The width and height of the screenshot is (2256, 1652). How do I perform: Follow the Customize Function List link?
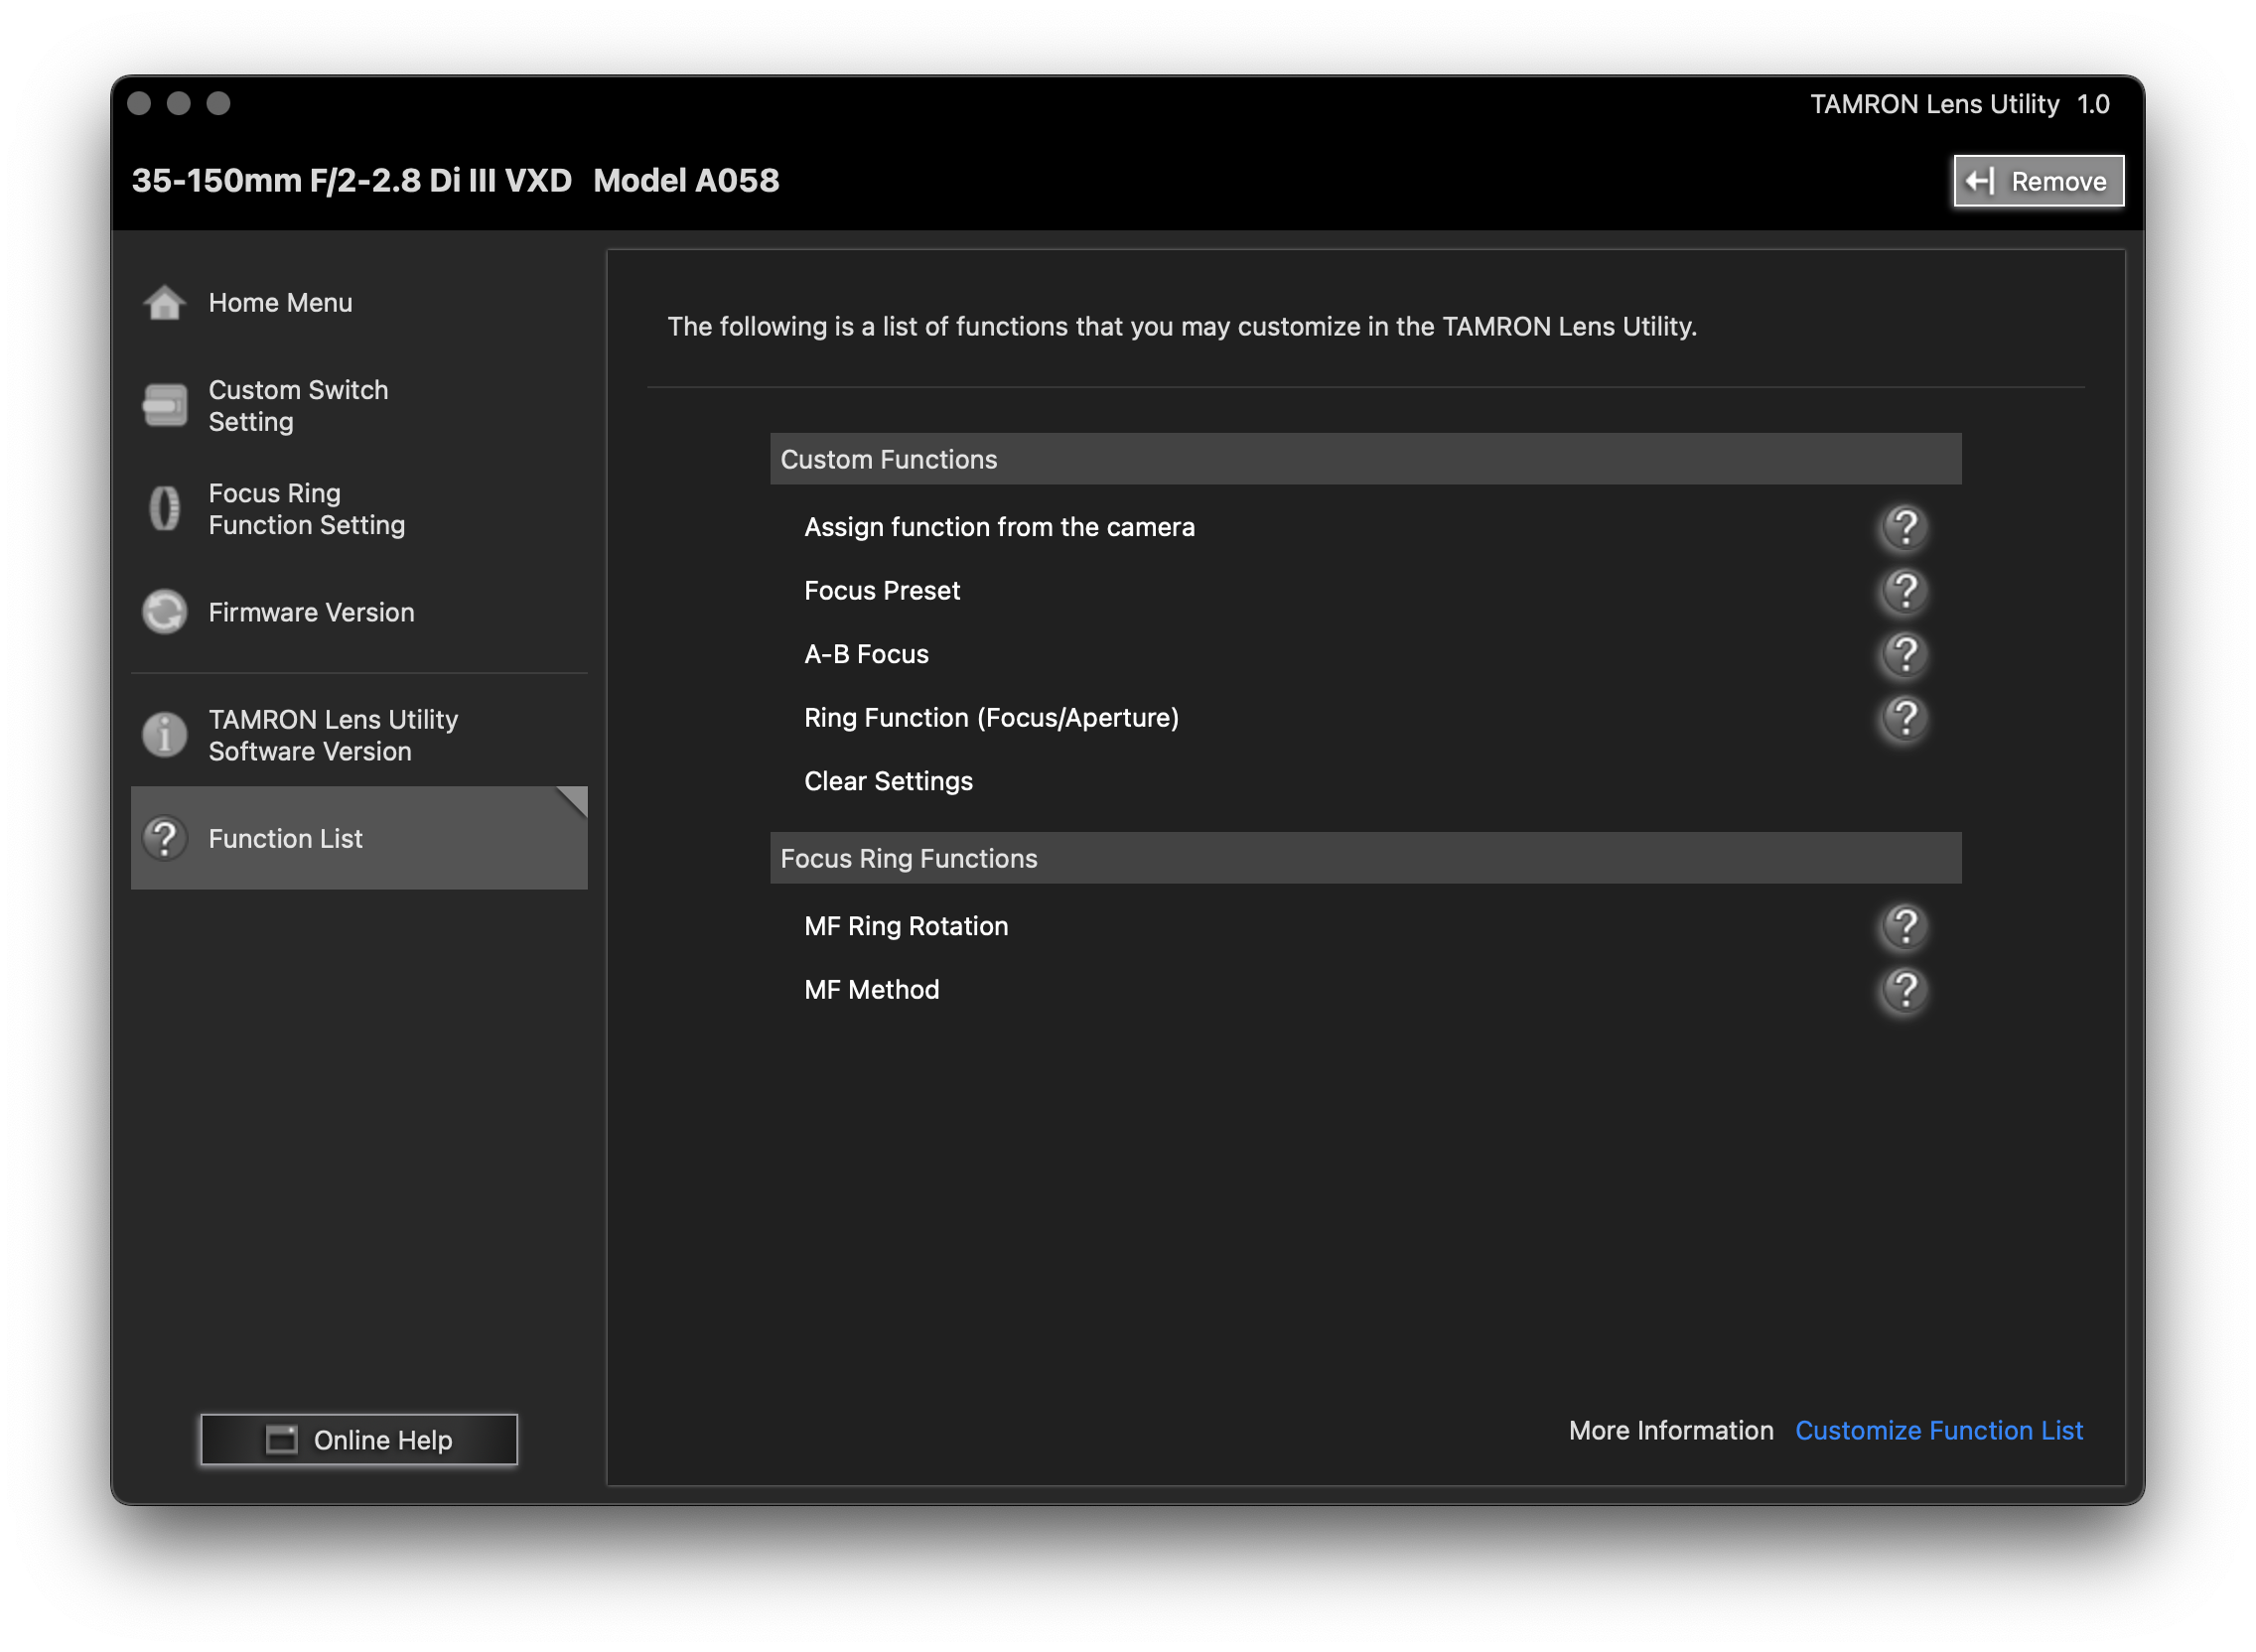[x=1938, y=1430]
